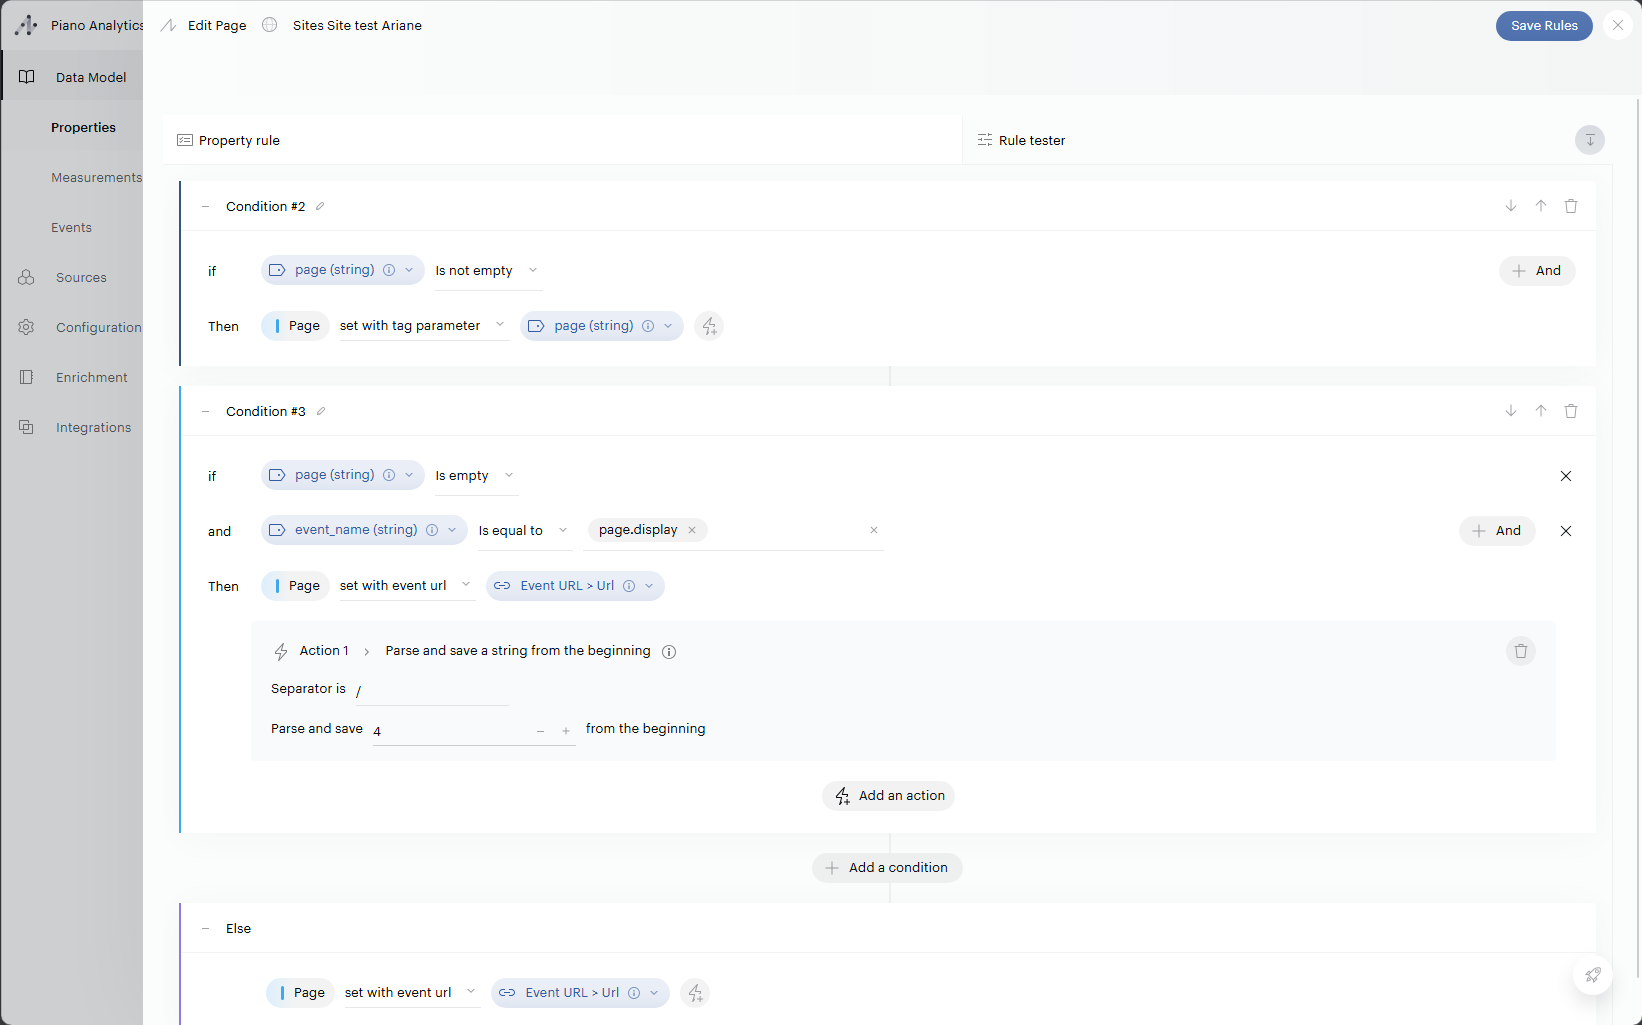Screen dimensions: 1642x1025
Task: Click the Separator input field
Action: point(432,690)
